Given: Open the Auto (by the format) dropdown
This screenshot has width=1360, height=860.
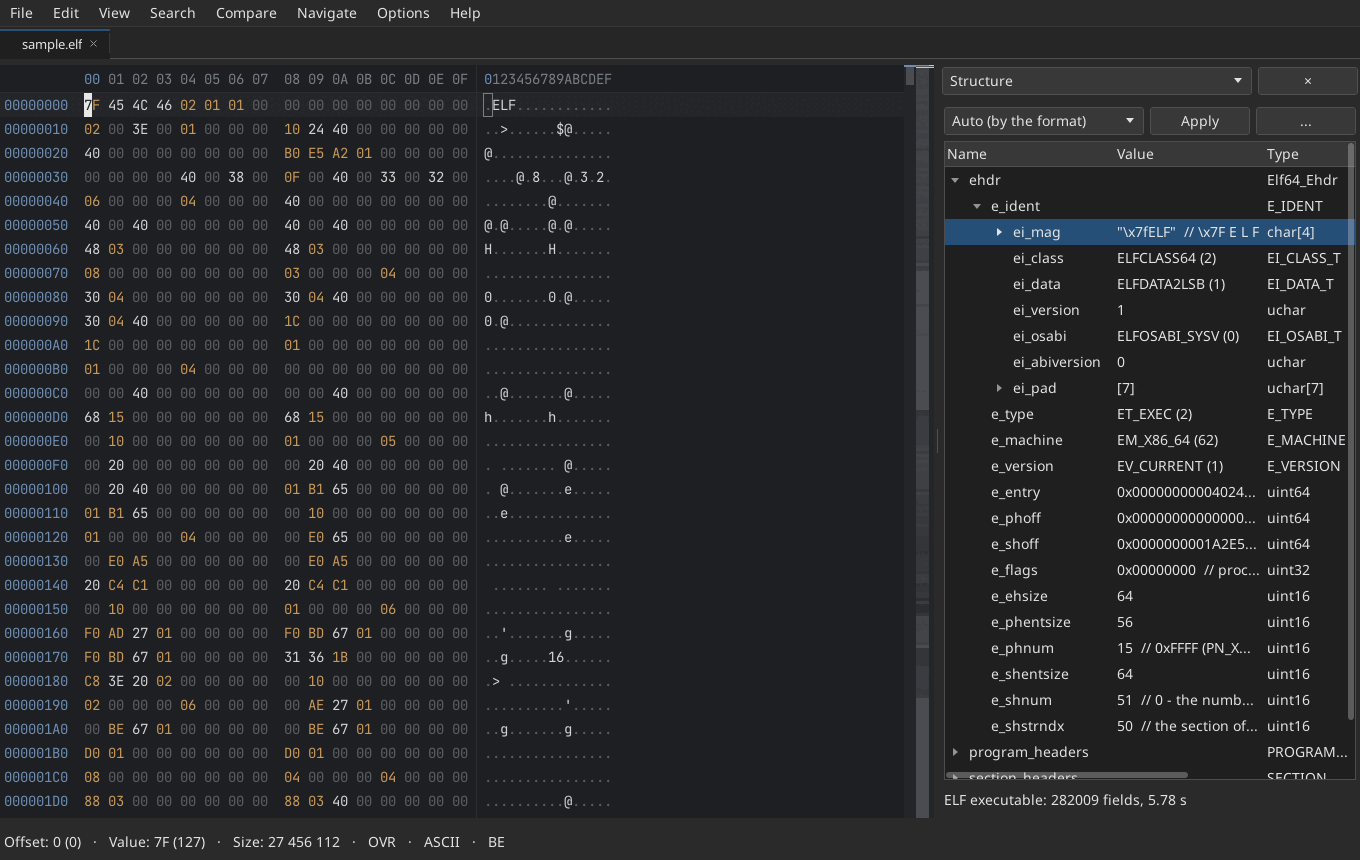Looking at the screenshot, I should click(1044, 121).
